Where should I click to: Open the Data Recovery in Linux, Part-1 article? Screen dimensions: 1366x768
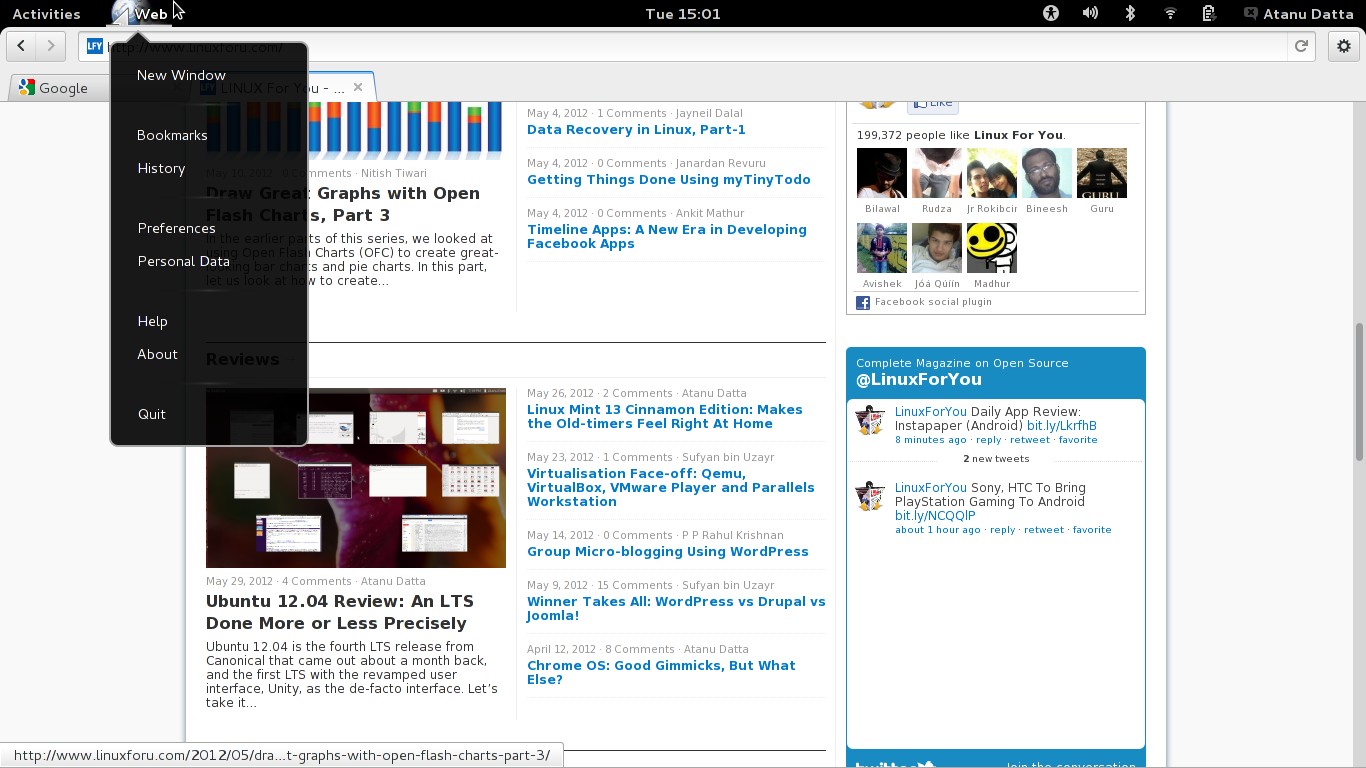(x=636, y=130)
